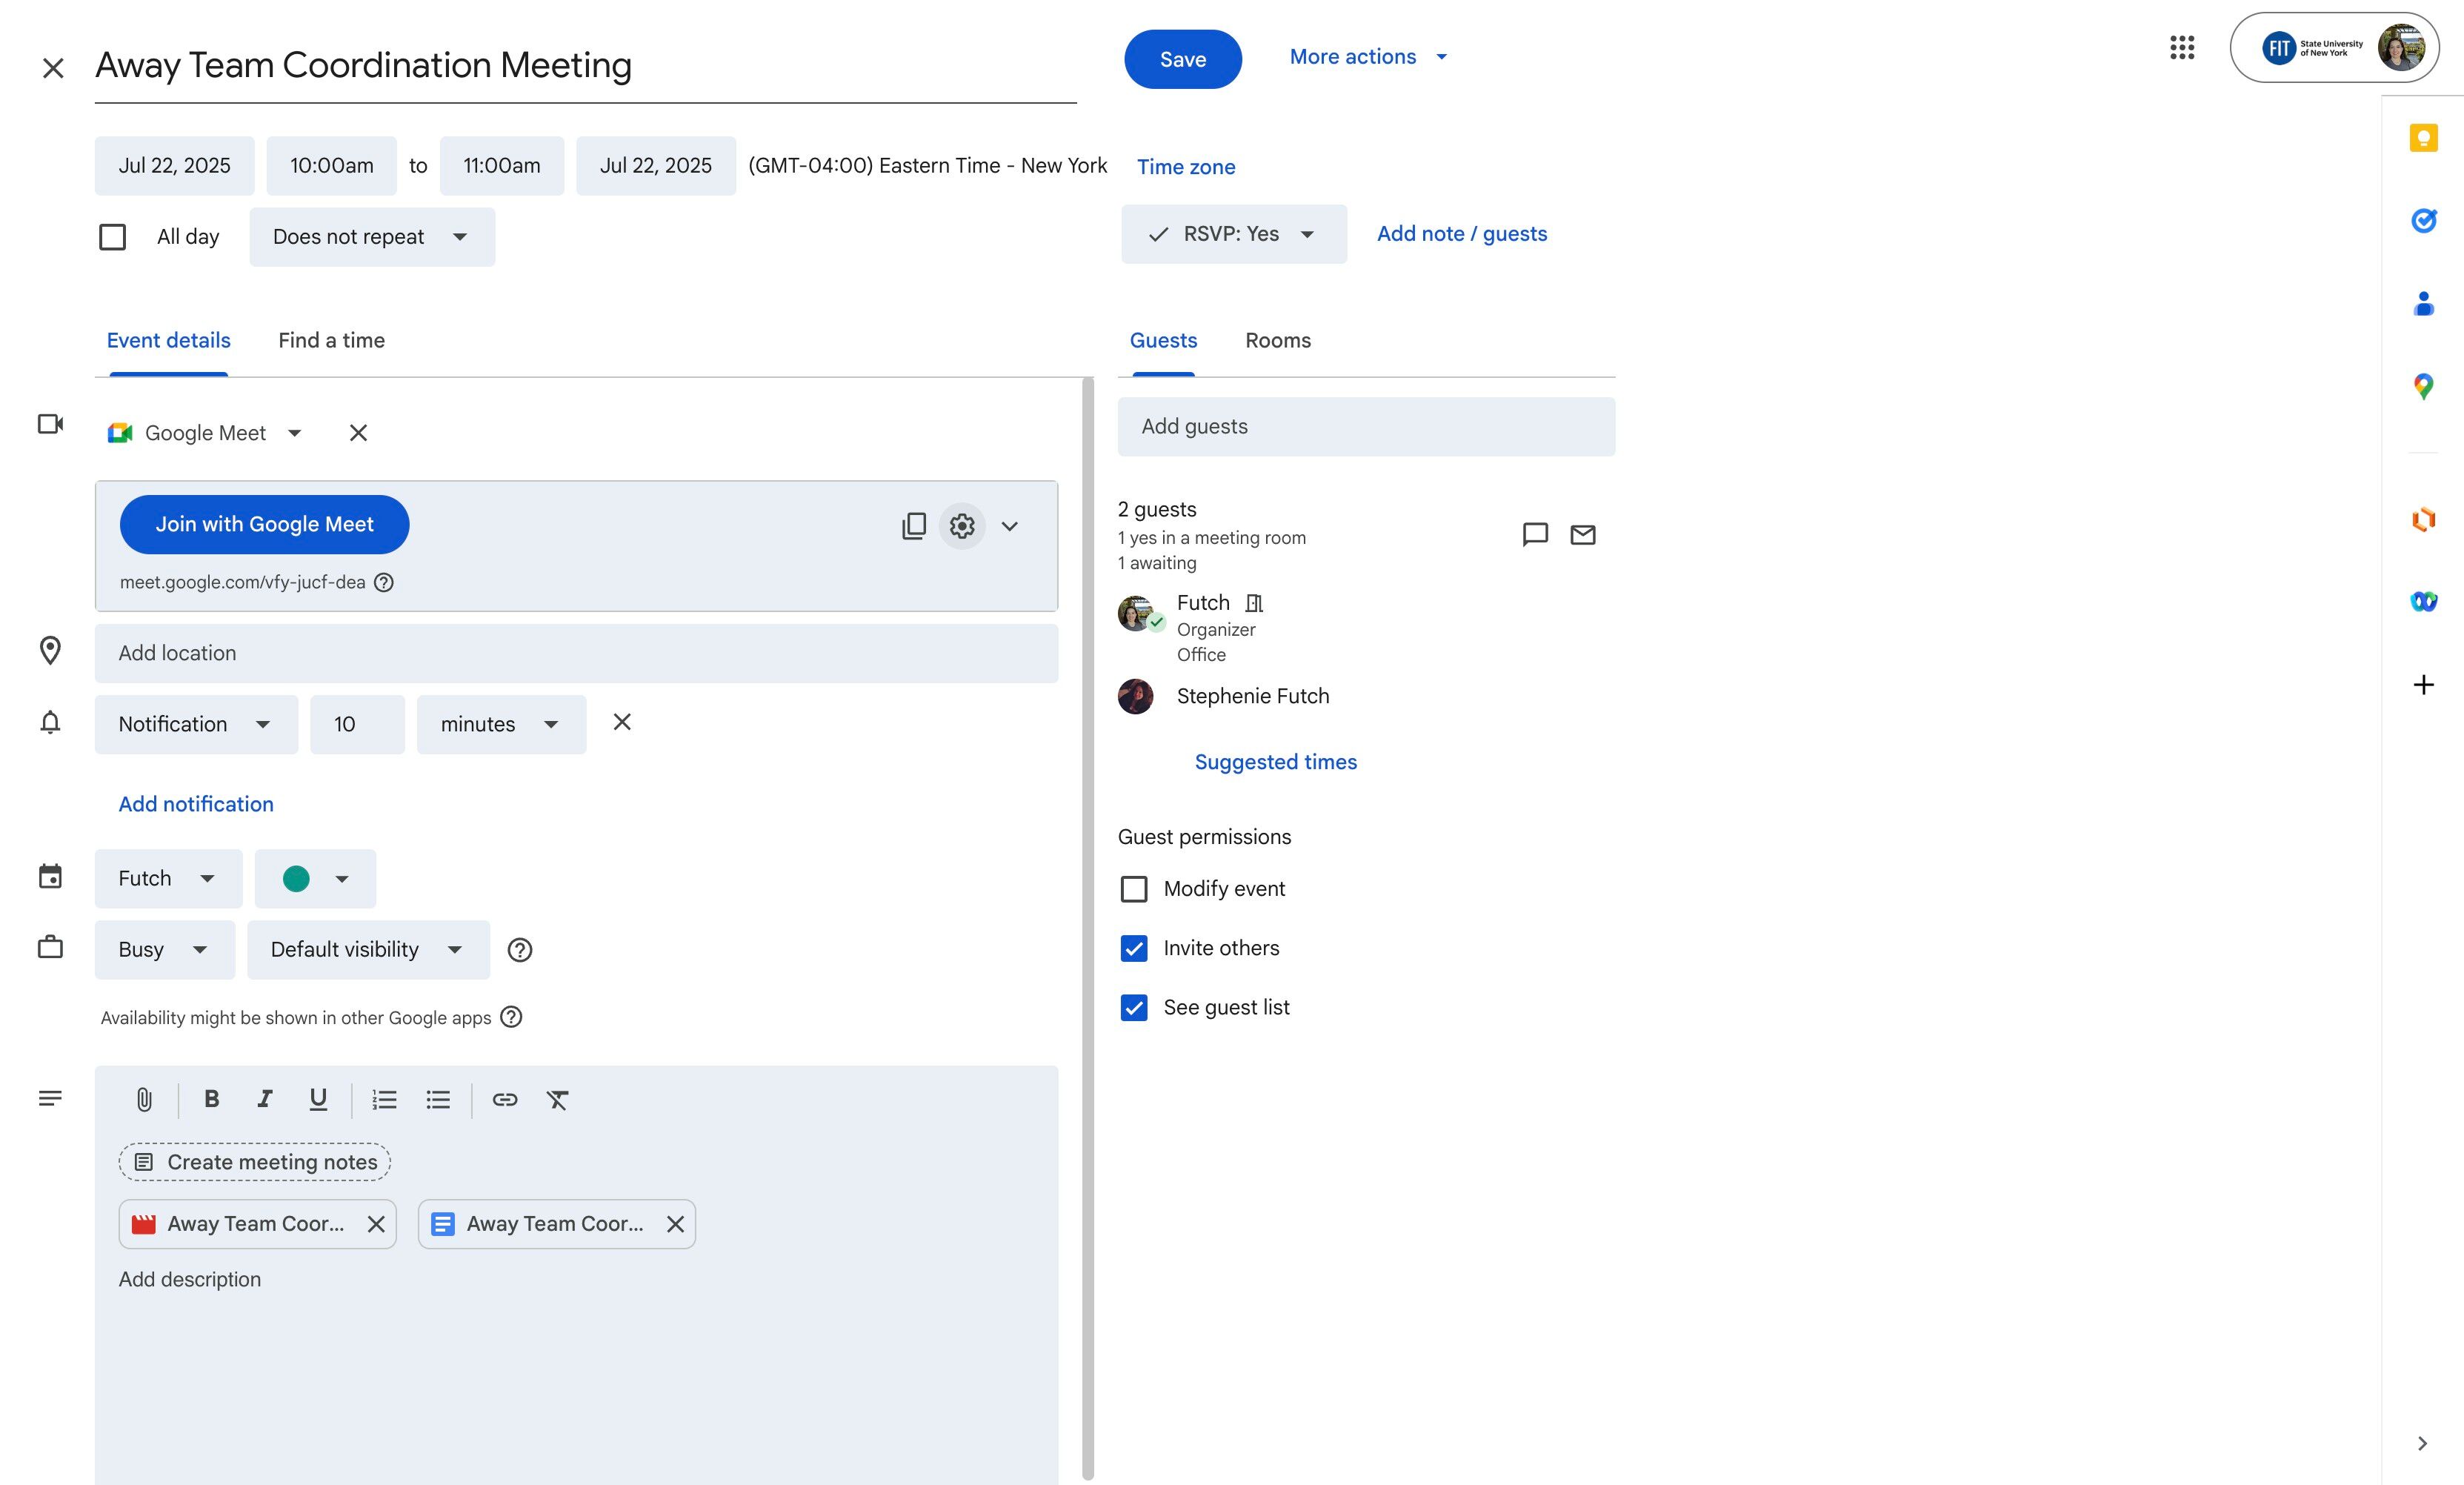Open the event color picker
The height and width of the screenshot is (1485, 2464).
[315, 879]
